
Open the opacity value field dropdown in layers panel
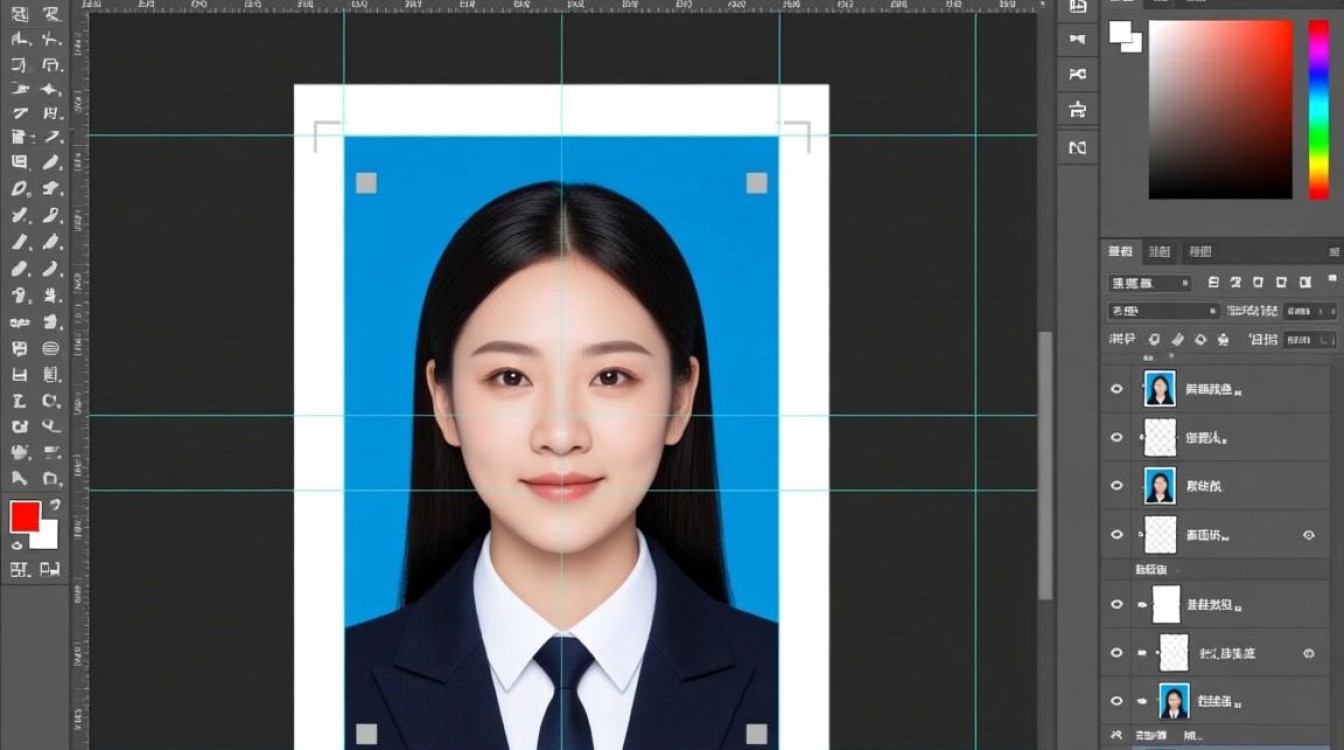point(1310,311)
